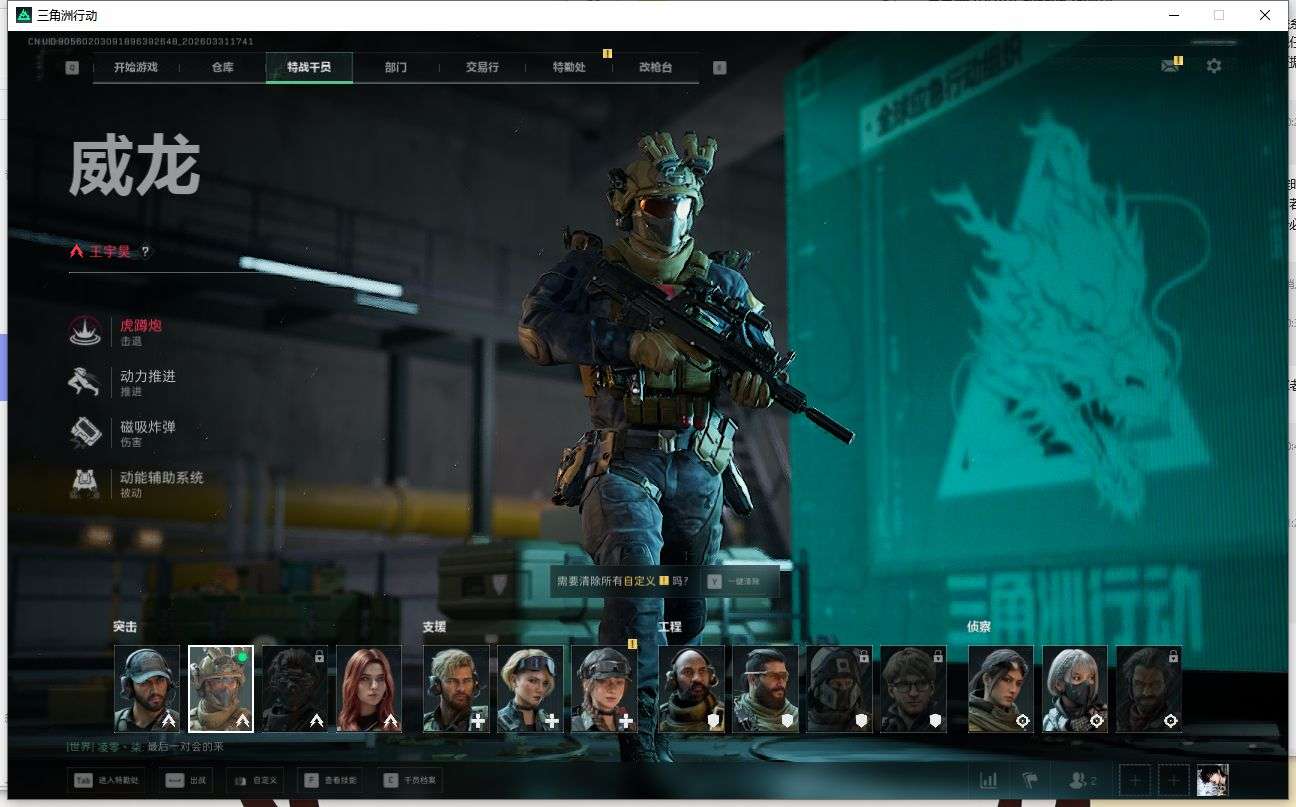Open the 交易行 tab
The width and height of the screenshot is (1296, 807).
[482, 67]
